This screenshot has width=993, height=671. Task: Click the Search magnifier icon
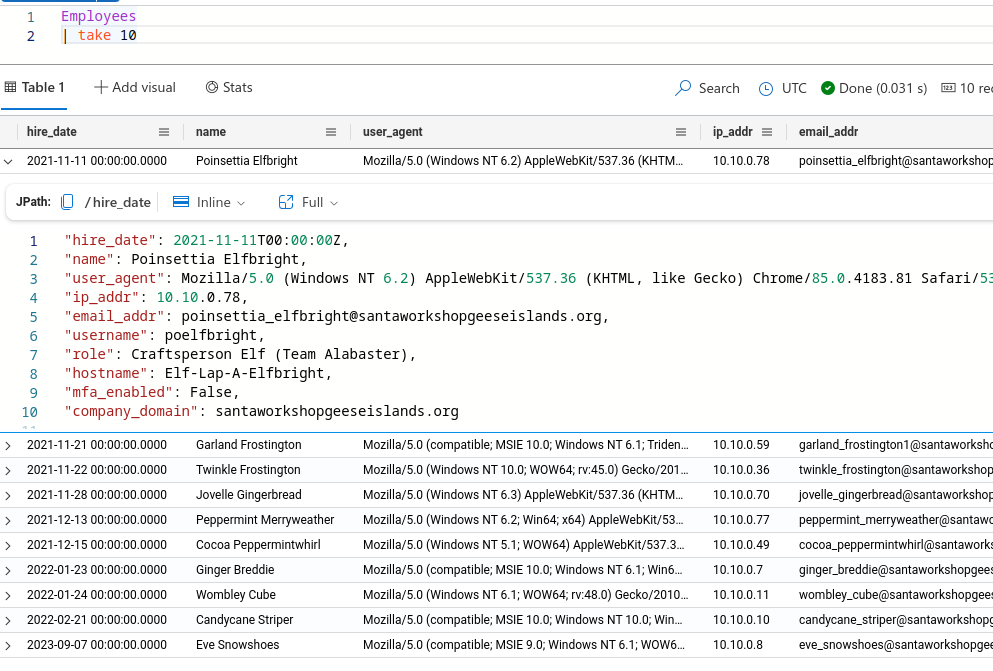click(684, 88)
